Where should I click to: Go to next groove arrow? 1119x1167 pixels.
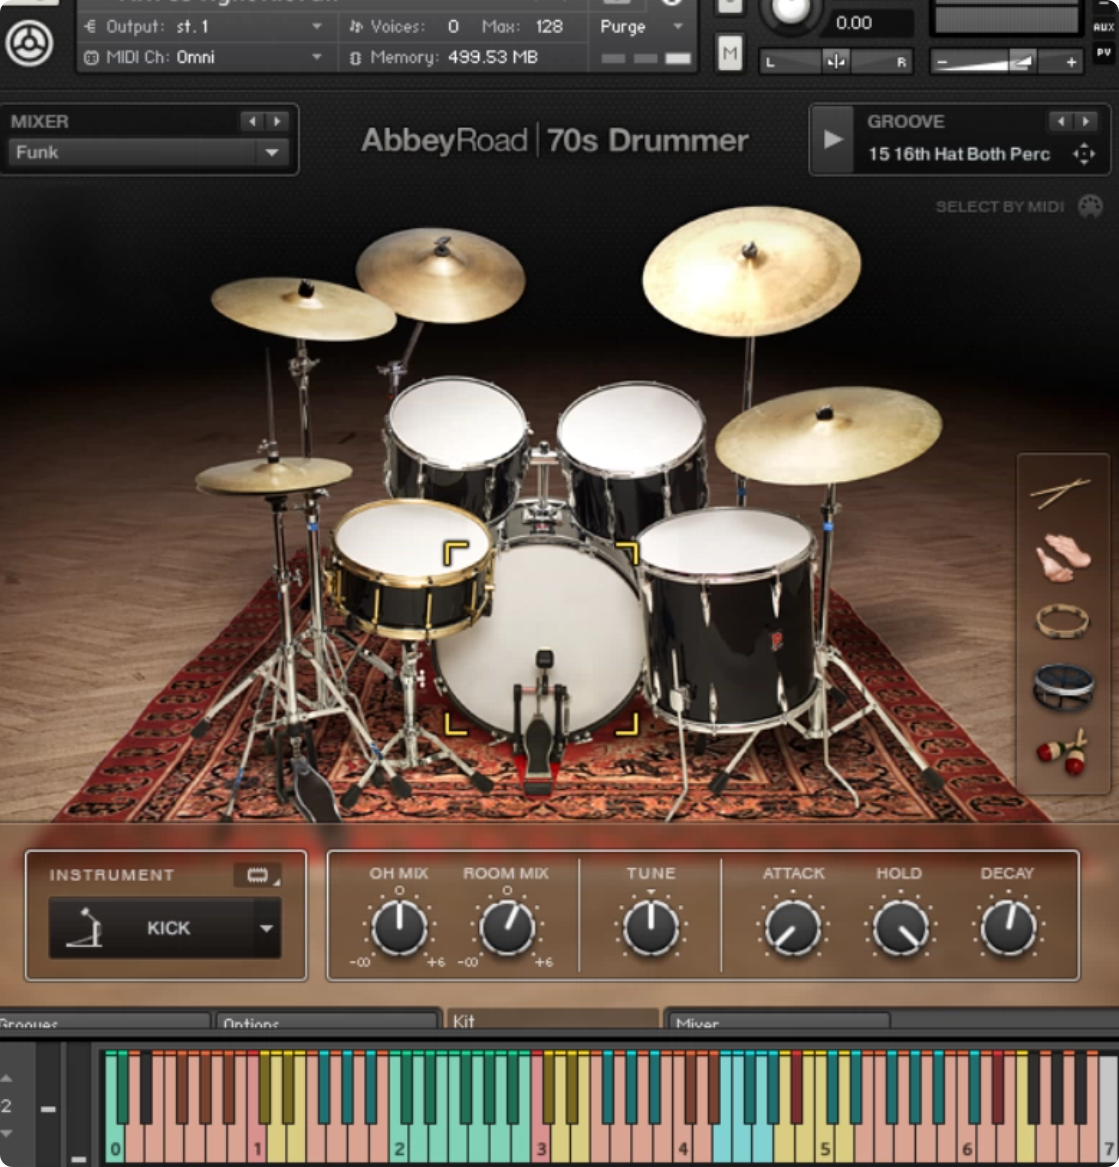tap(1086, 121)
